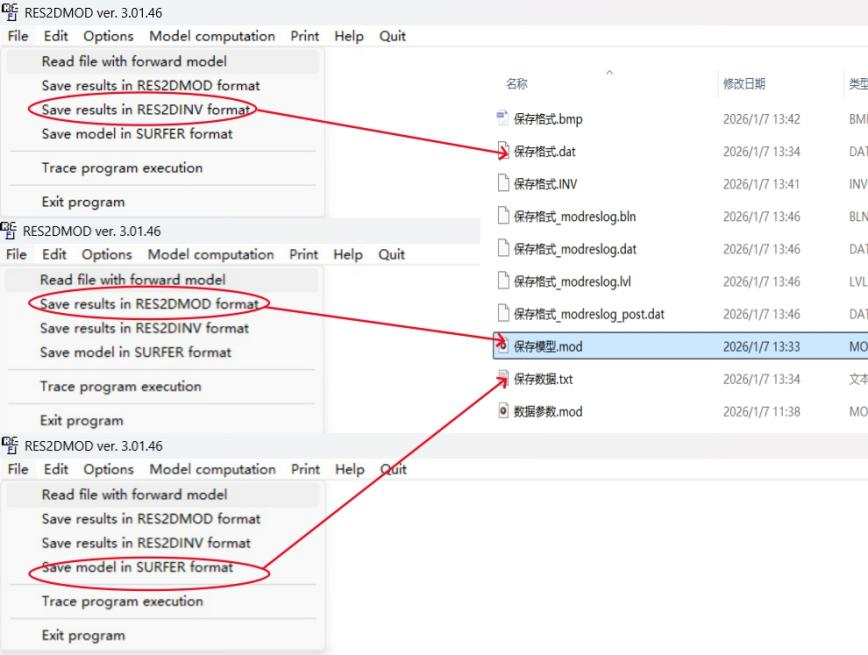This screenshot has height=655, width=868.
Task: Click the RES2DMOD app icon in topmost title bar
Action: pos(9,12)
